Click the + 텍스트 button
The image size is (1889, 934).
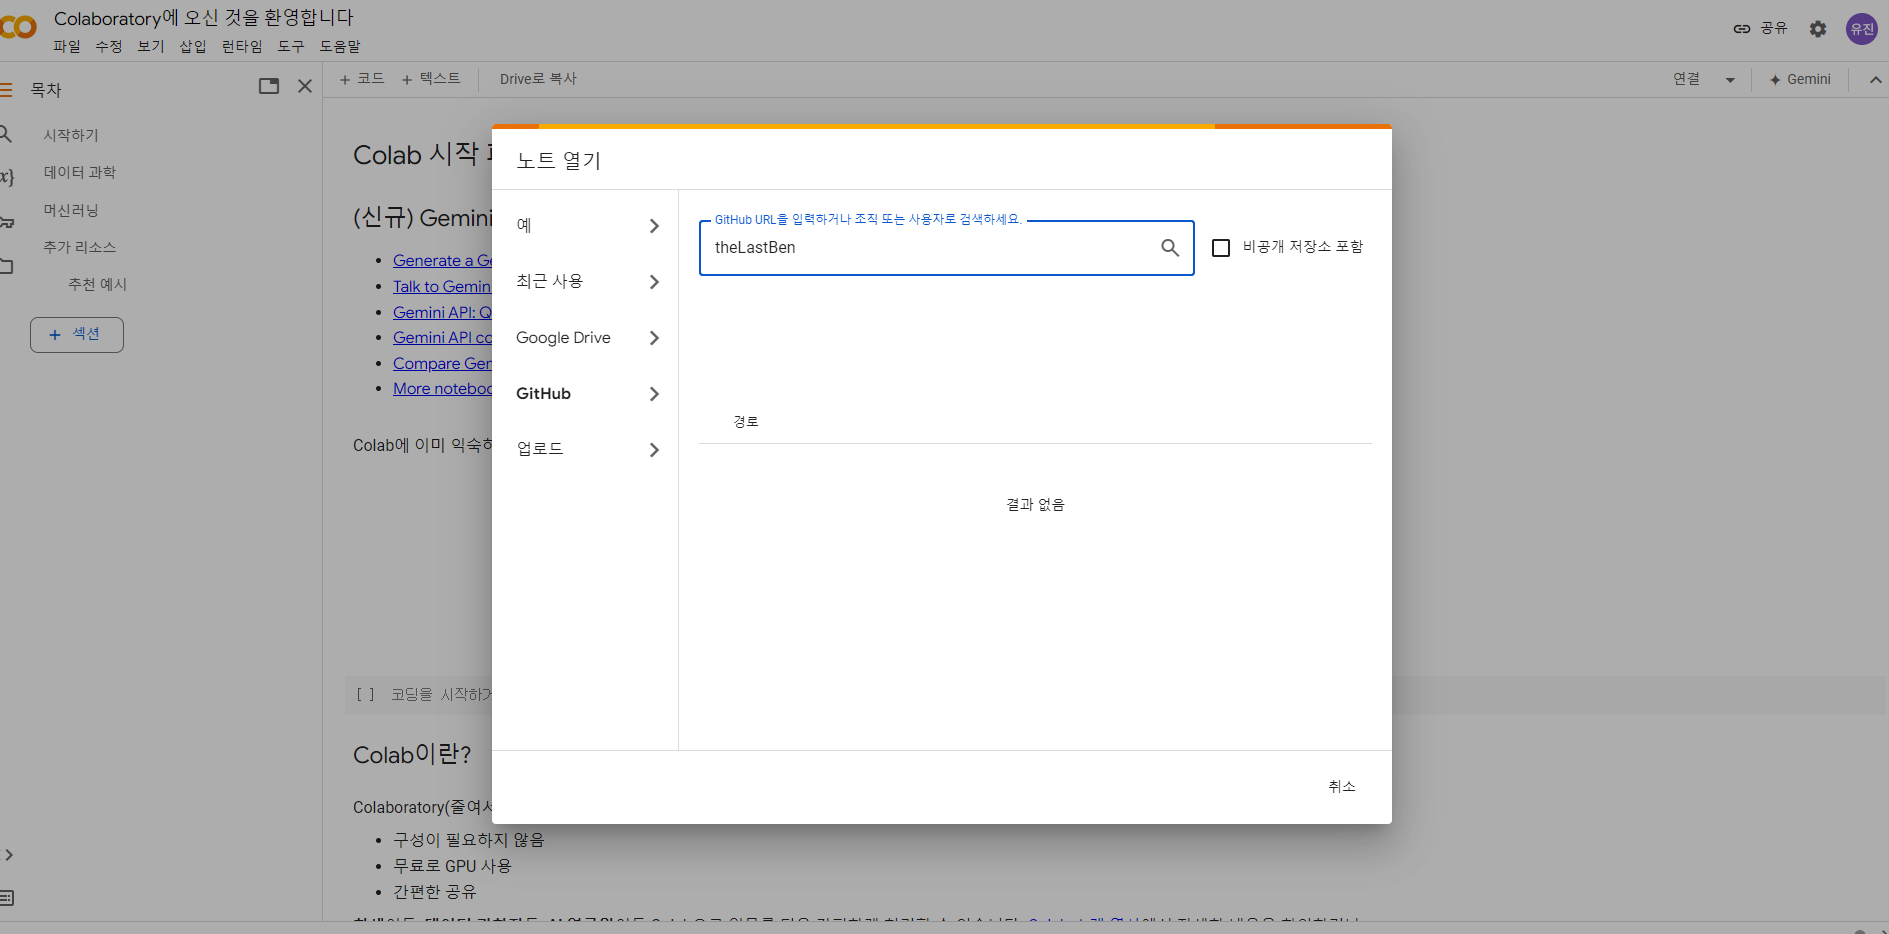[431, 79]
